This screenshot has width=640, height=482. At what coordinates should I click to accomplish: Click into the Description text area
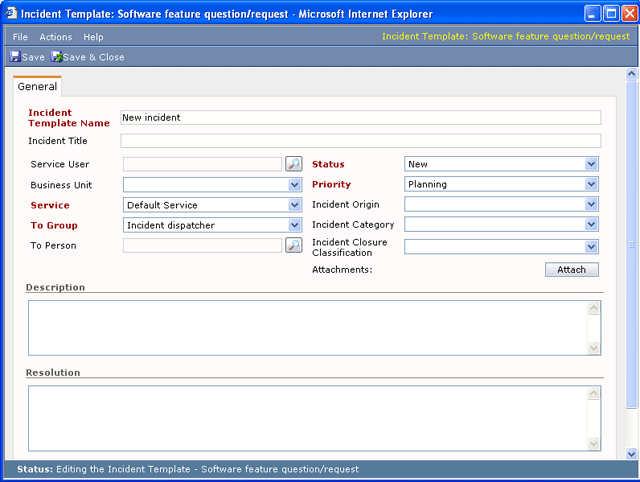click(308, 328)
